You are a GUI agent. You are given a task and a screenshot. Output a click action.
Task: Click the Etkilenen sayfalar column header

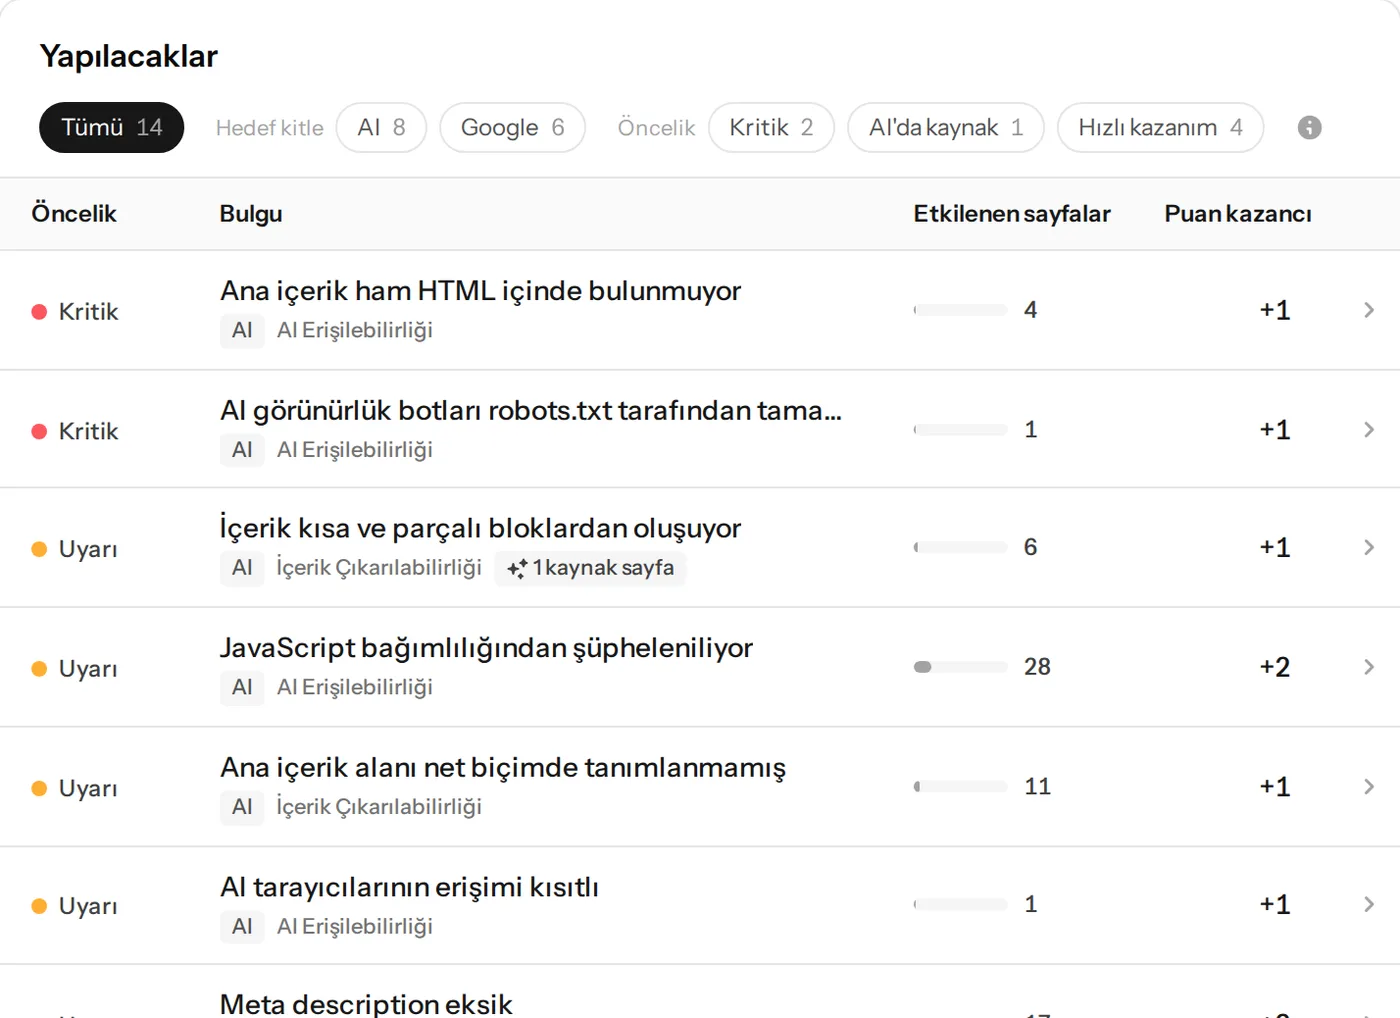1012,214
